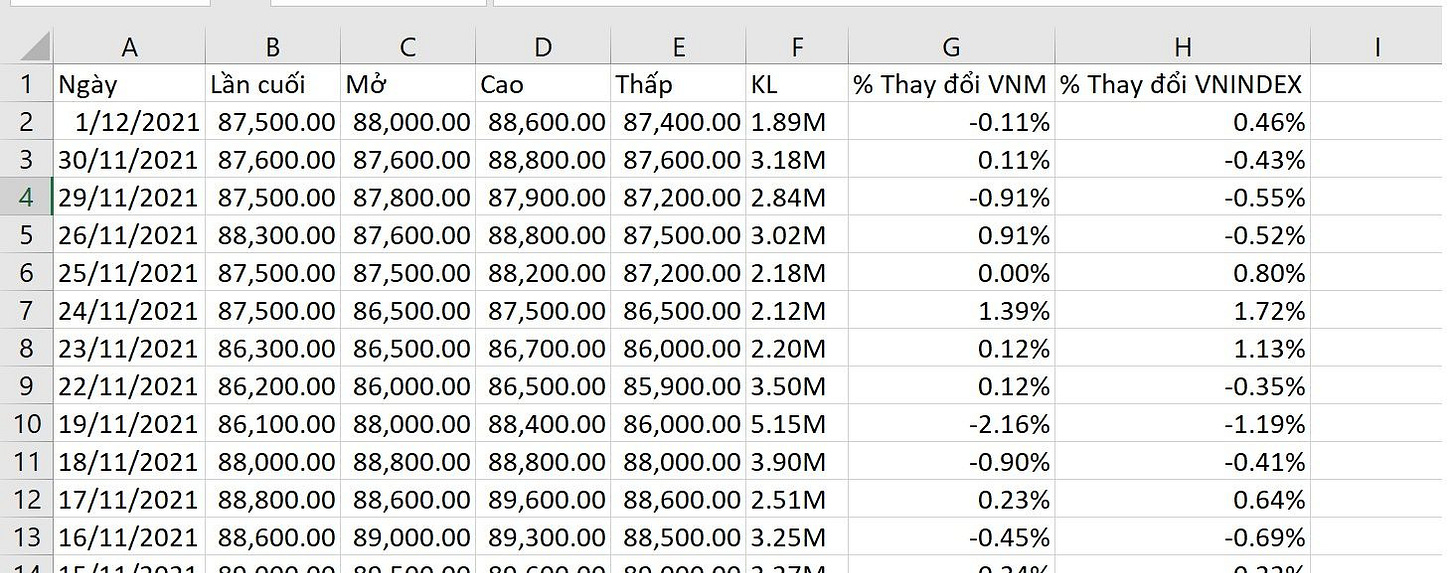Viewport: 1456px width, 573px height.
Task: Click the 'Cao' header cell
Action: [x=543, y=84]
